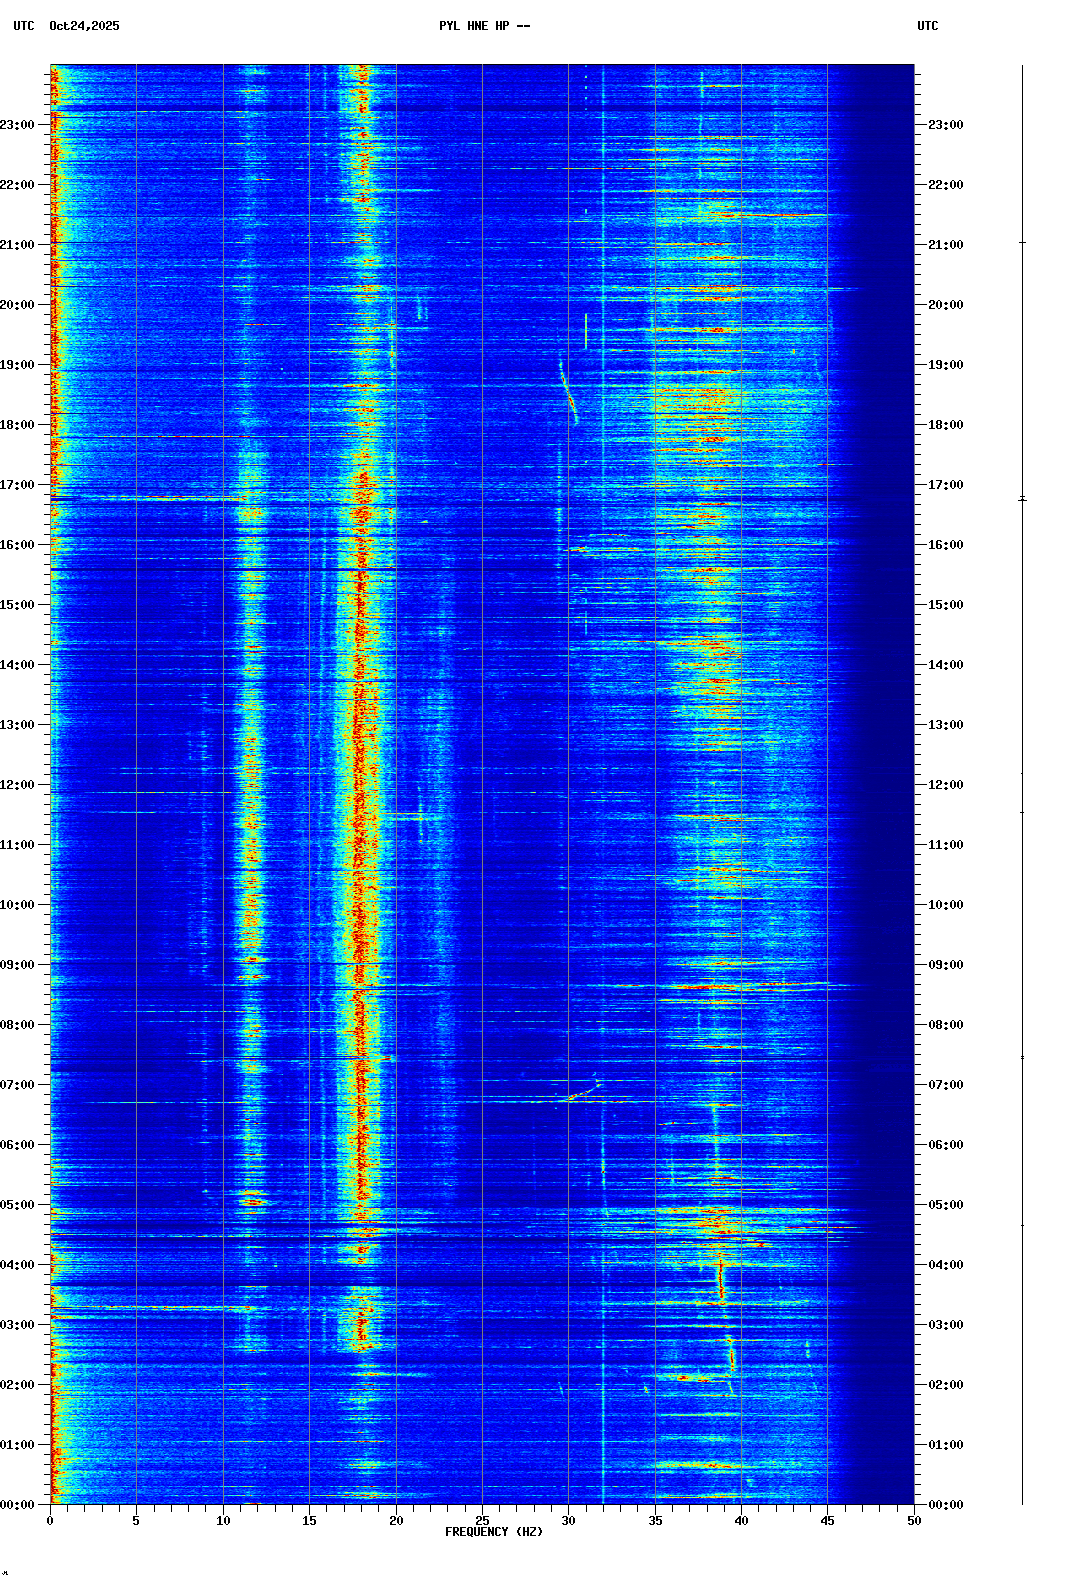Click the UTC label at top right
Screen dimensions: 1066x1584
(x=927, y=26)
